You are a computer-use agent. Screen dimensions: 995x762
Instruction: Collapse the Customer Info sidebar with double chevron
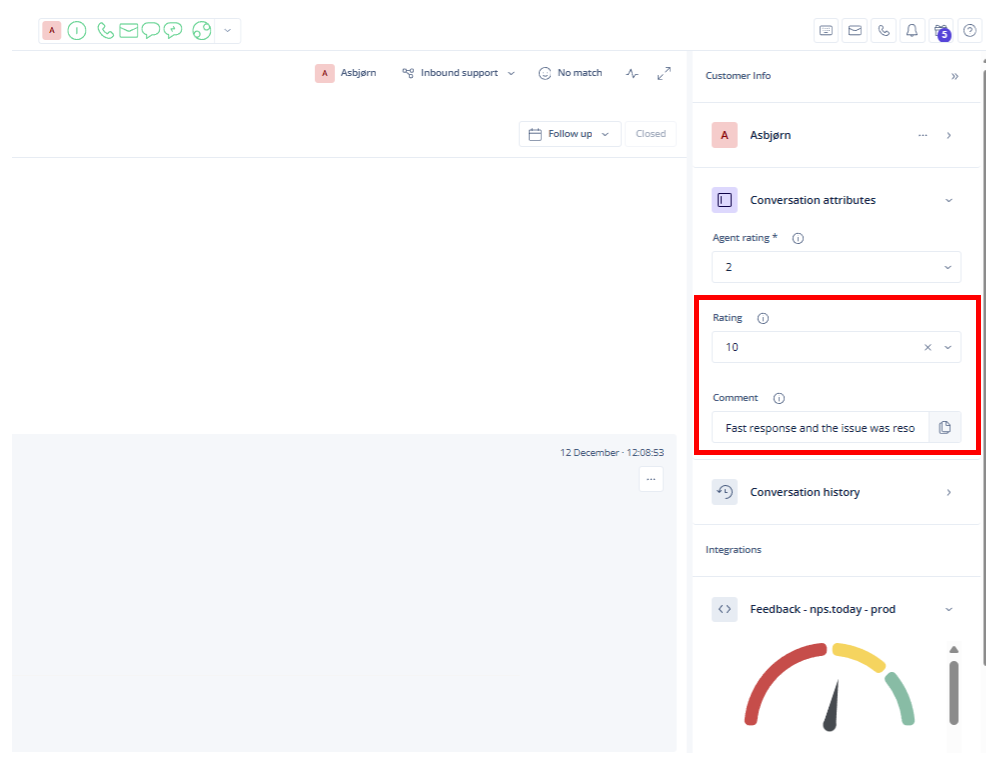click(955, 76)
